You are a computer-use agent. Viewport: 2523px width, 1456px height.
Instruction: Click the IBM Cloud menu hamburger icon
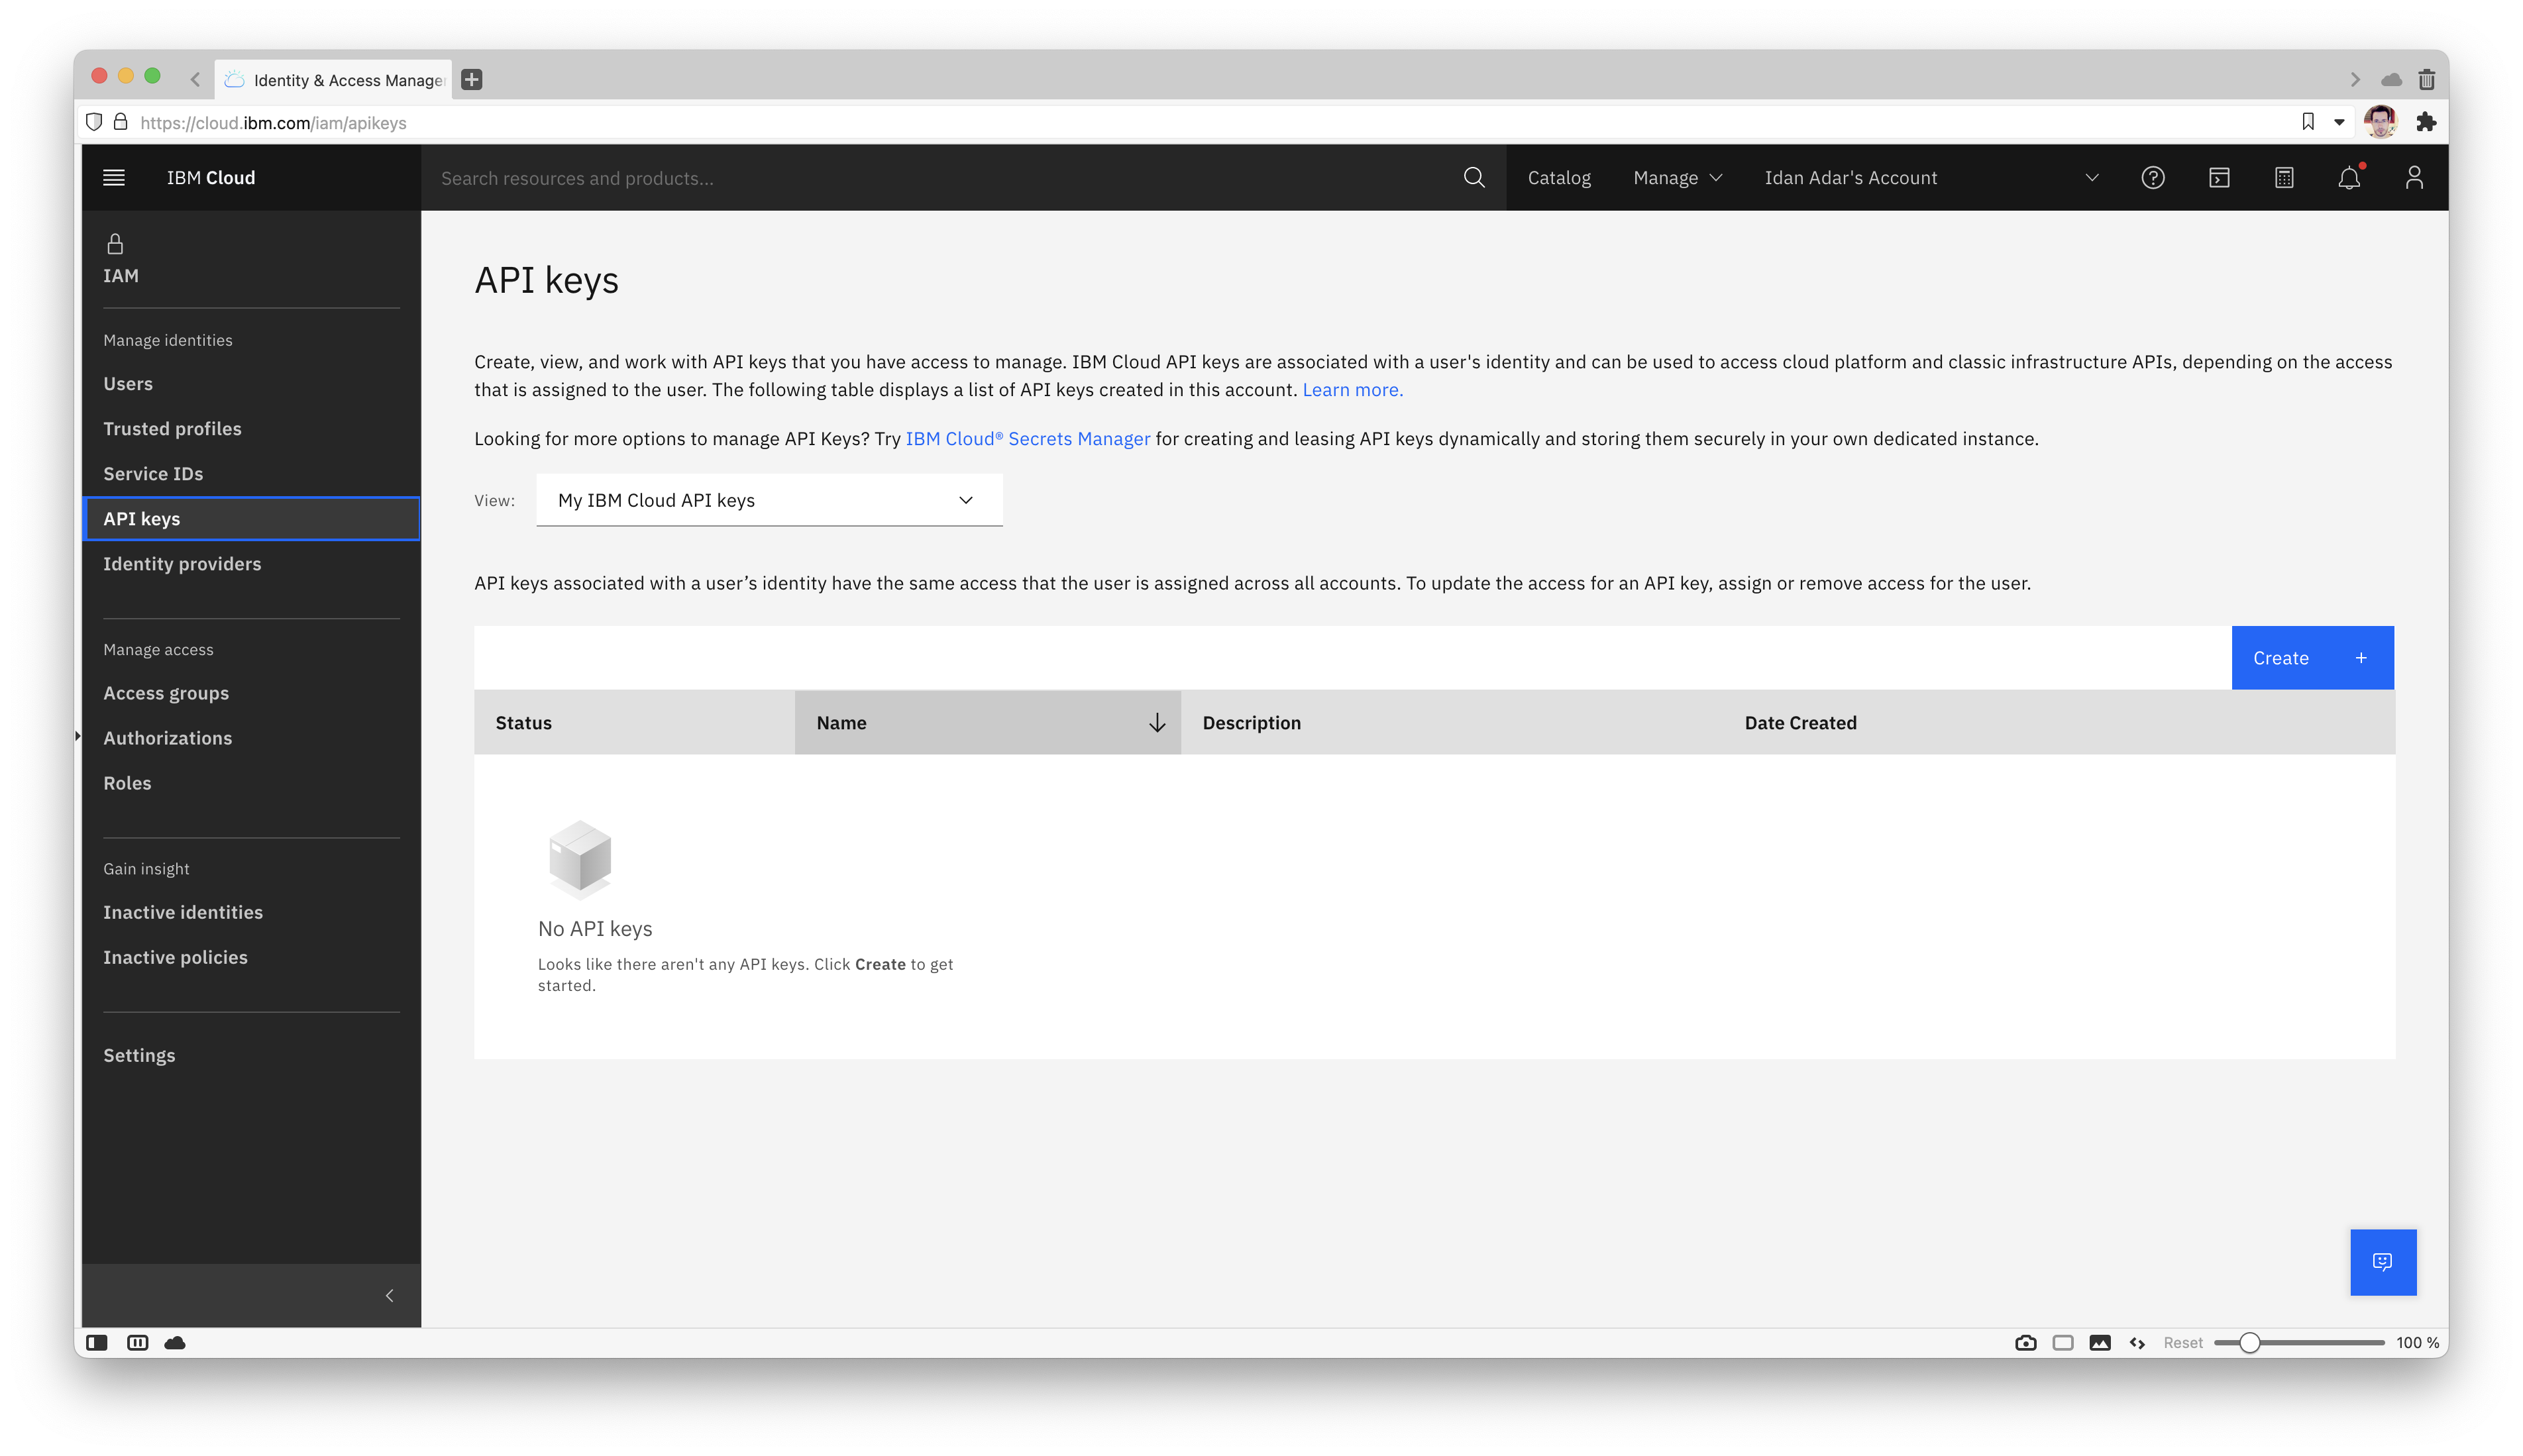tap(115, 177)
